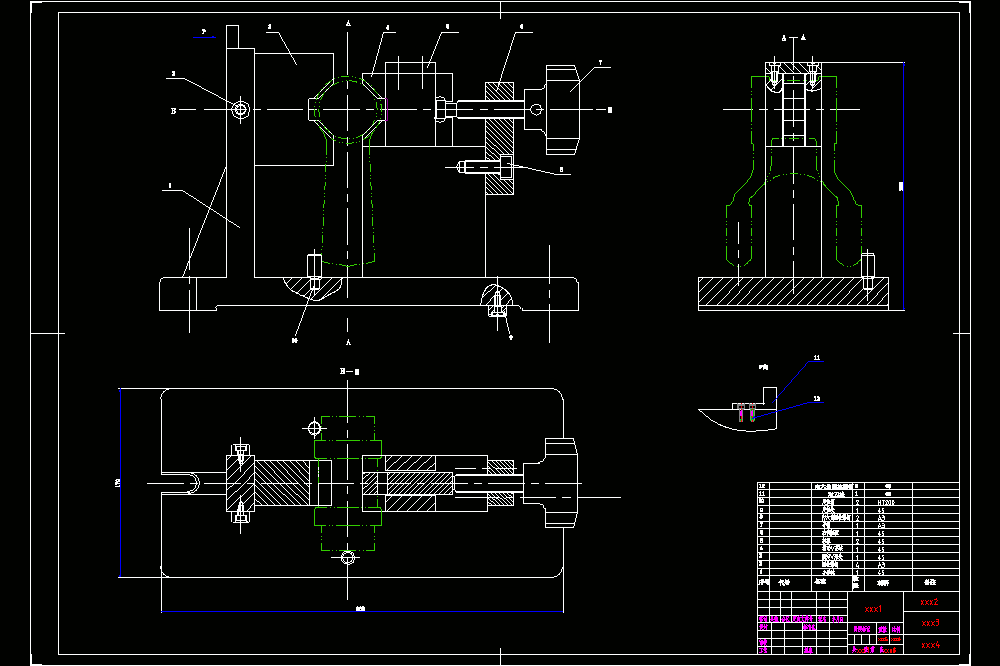The height and width of the screenshot is (666, 1000).
Task: Click the hatched screw support block in front view
Action: [x=499, y=138]
